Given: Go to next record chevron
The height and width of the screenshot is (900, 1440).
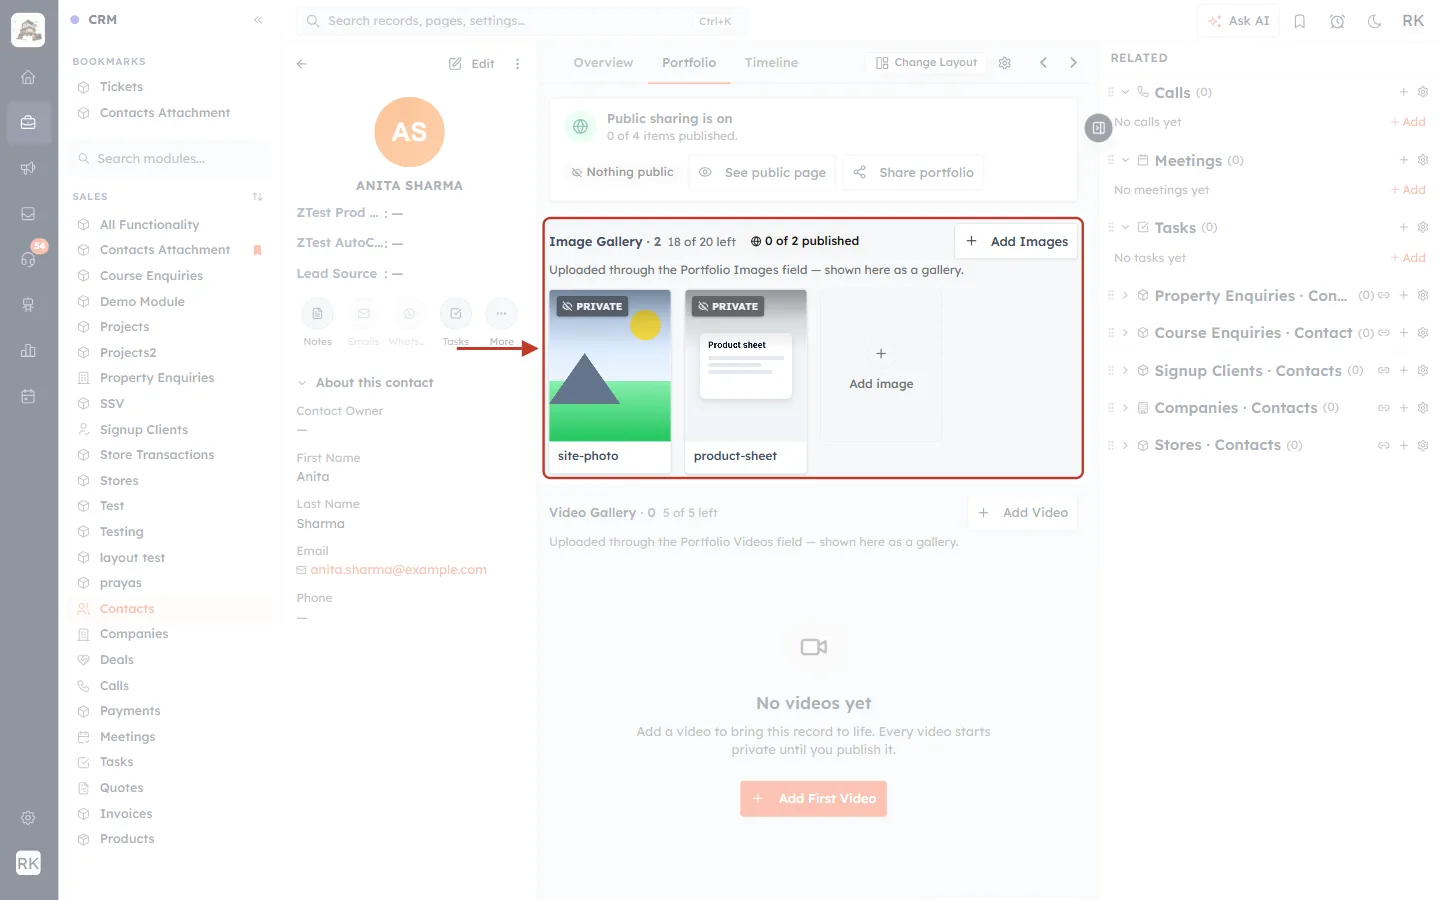Looking at the screenshot, I should click(1073, 63).
